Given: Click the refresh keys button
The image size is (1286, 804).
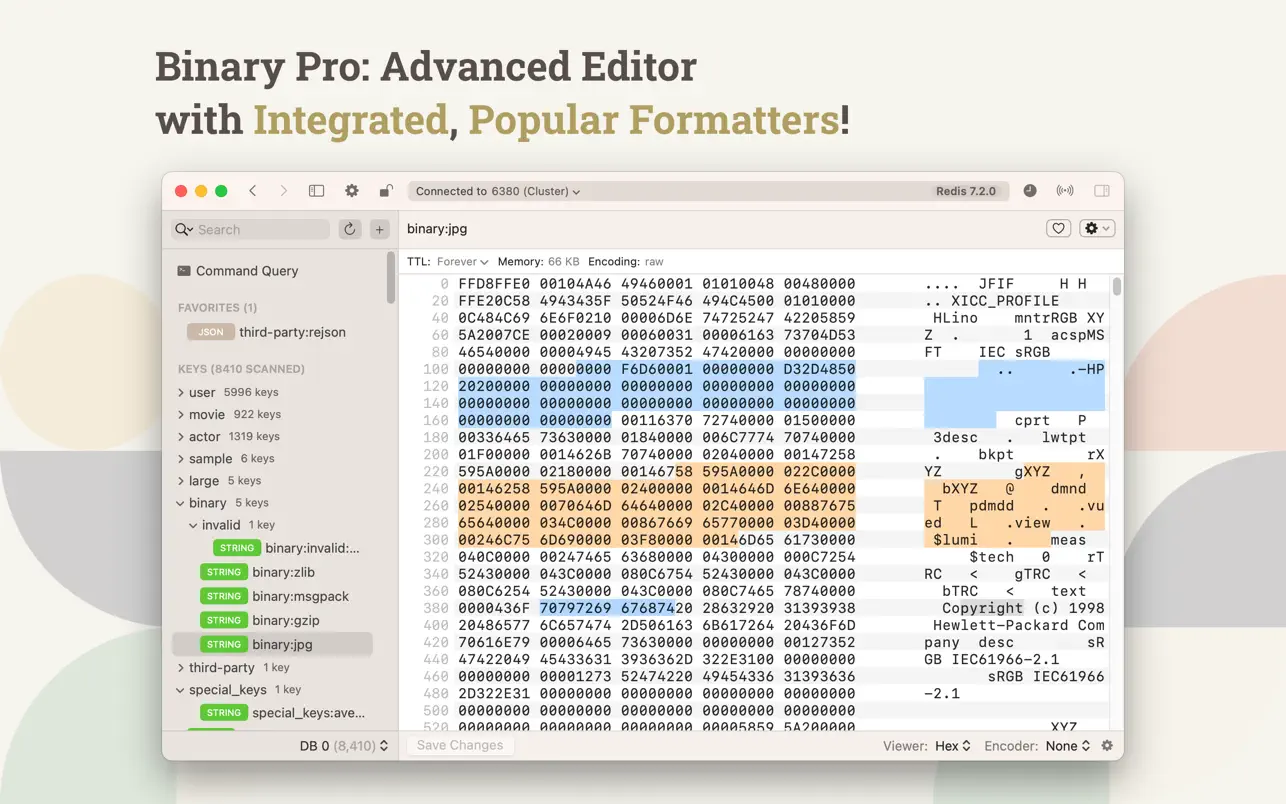Looking at the screenshot, I should [x=350, y=229].
